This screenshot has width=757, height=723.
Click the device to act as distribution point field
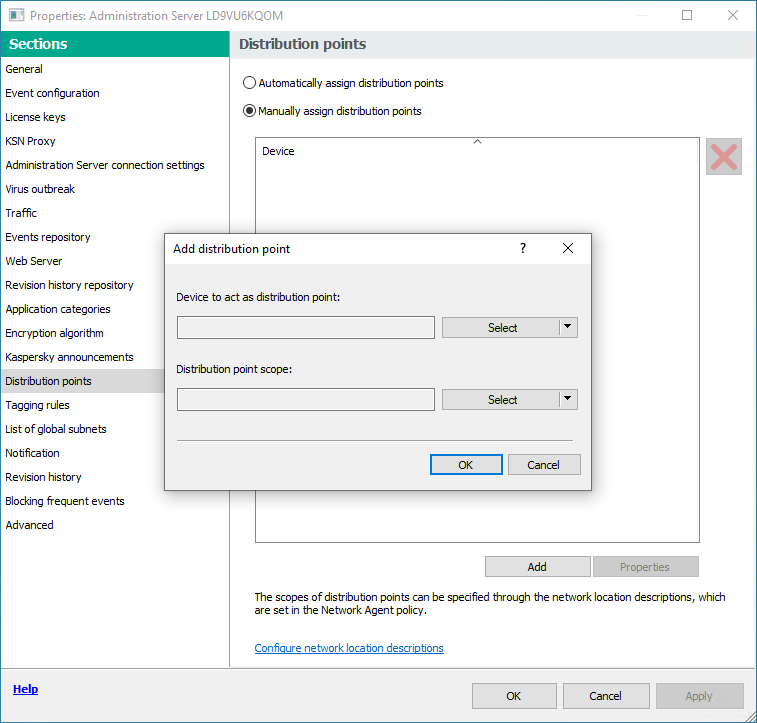[305, 328]
